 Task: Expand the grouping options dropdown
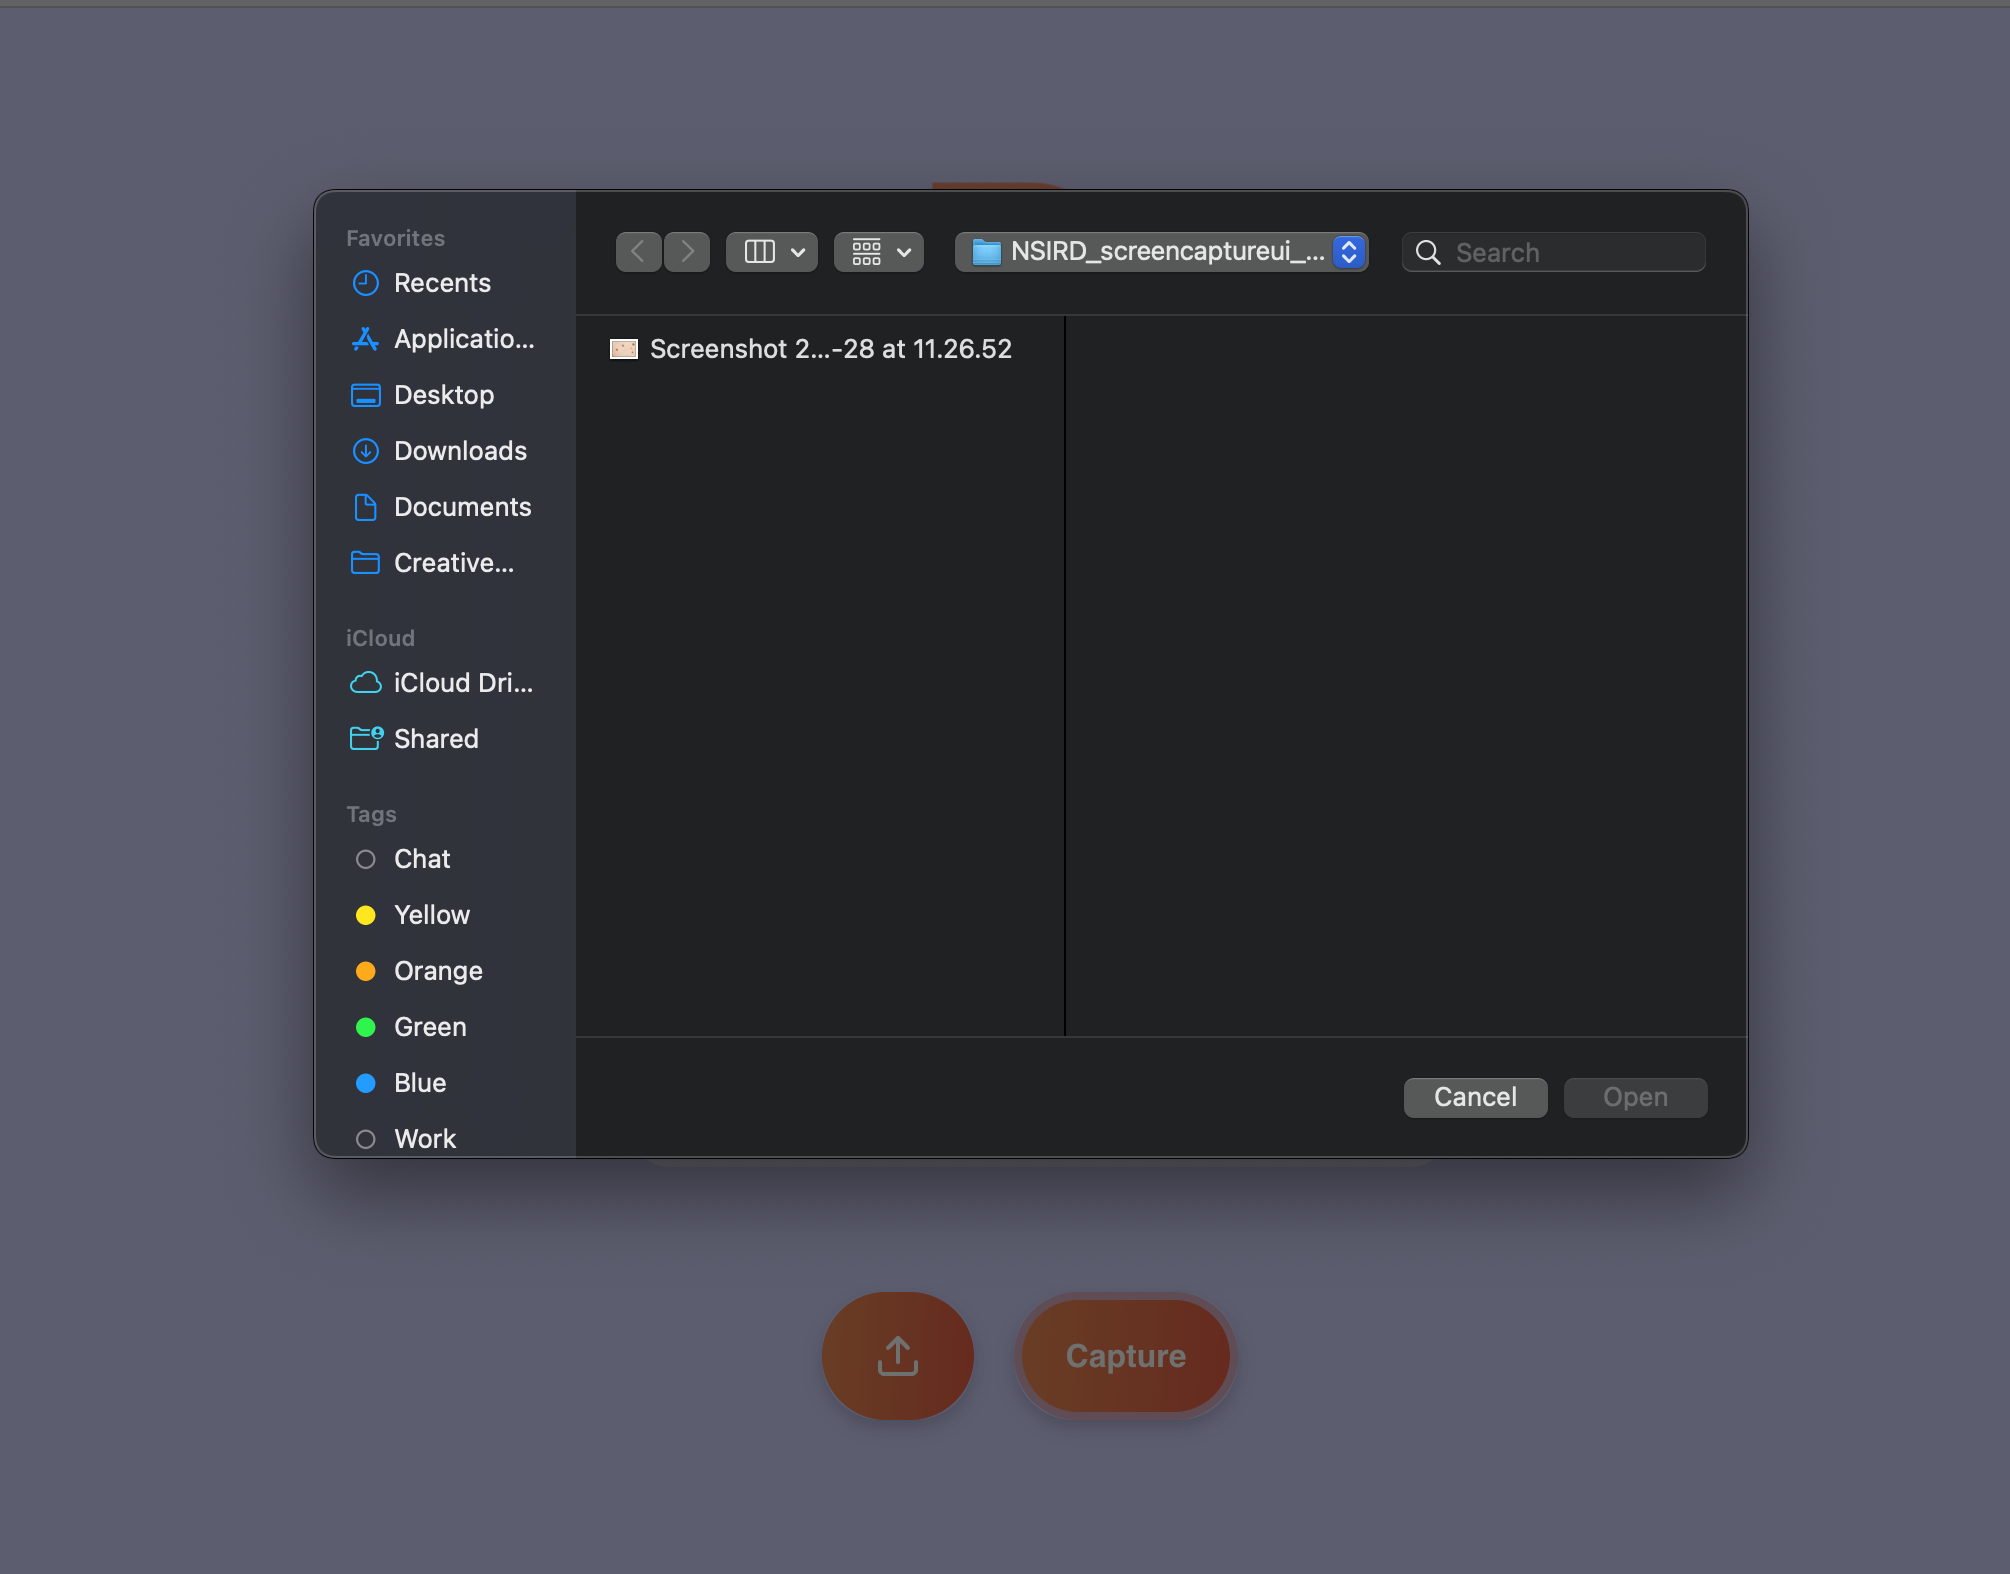click(879, 252)
